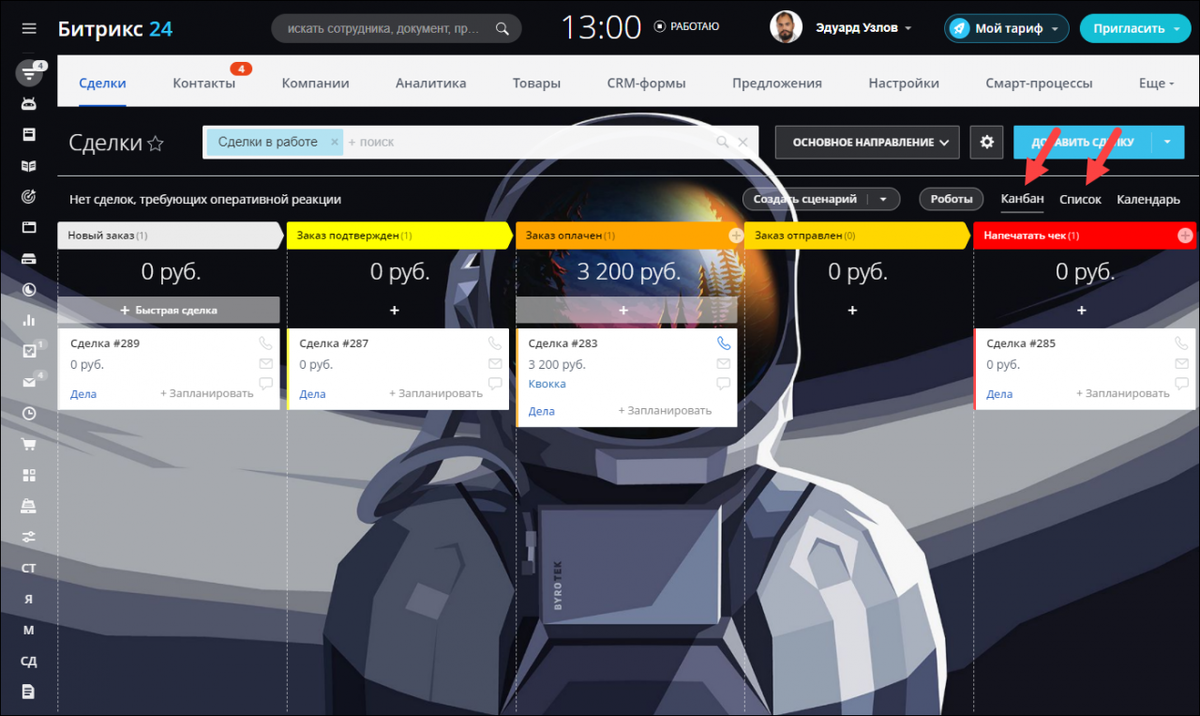Click the Роботы button
The height and width of the screenshot is (716, 1200).
[x=951, y=199]
